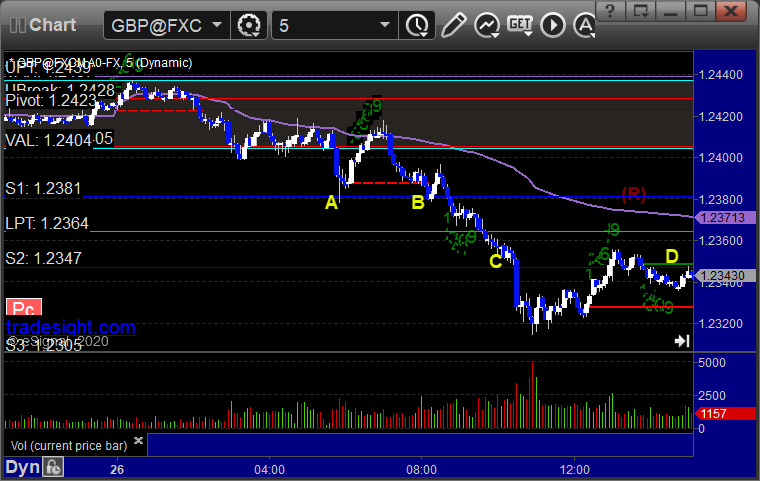Click the play replay icon

click(553, 25)
